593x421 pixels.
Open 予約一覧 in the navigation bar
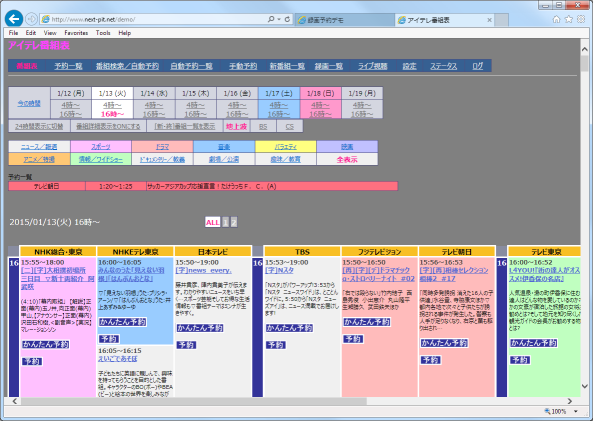[68, 66]
